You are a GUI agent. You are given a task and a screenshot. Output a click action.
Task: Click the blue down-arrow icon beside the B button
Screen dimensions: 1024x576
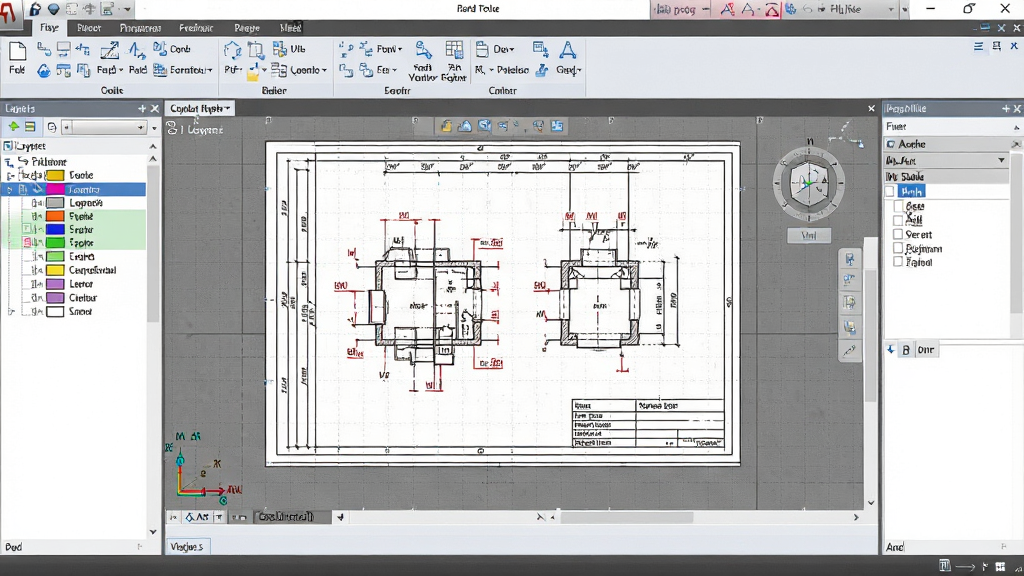coord(891,350)
